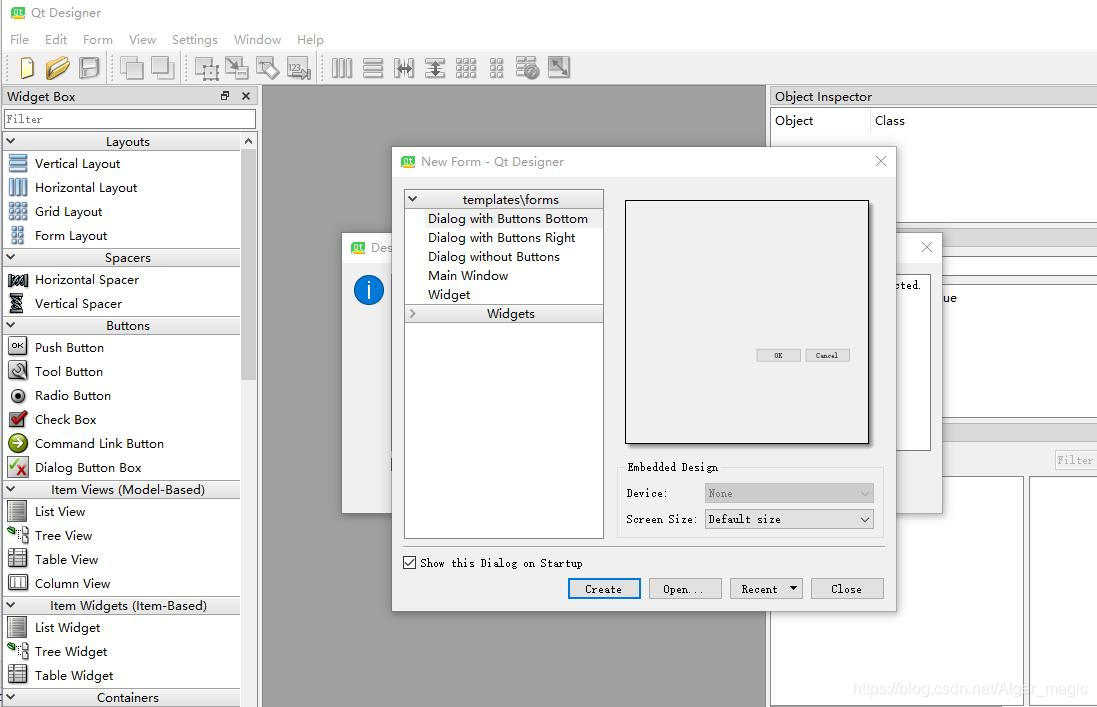1097x707 pixels.
Task: Click the New form toolbar icon
Action: [x=27, y=68]
